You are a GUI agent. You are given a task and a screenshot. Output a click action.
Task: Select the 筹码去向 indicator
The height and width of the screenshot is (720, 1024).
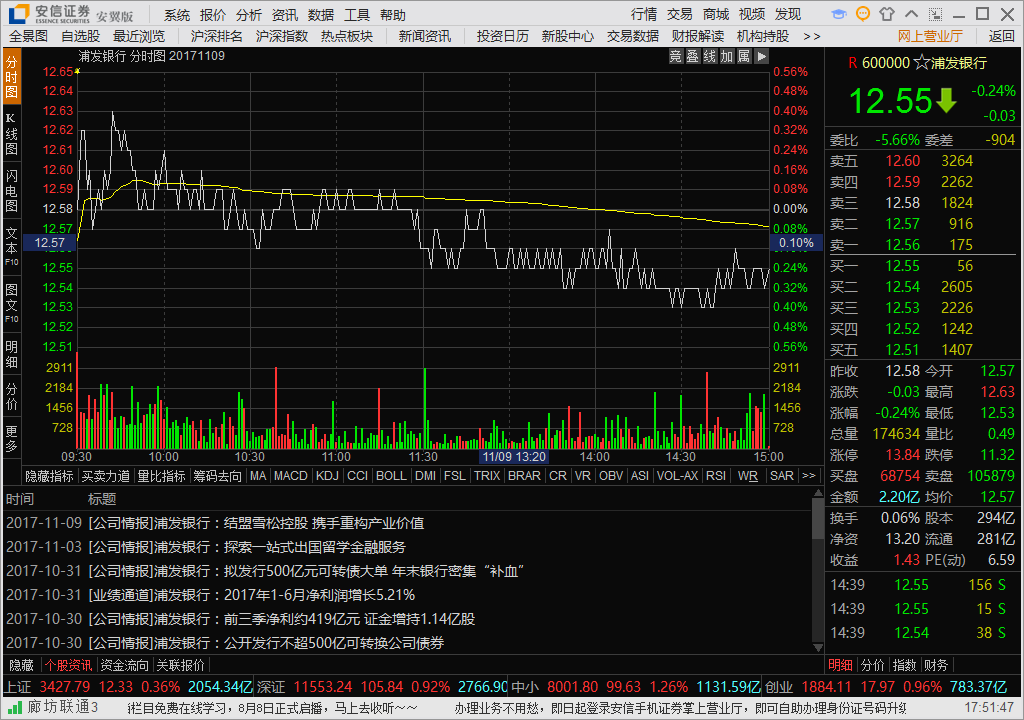217,476
